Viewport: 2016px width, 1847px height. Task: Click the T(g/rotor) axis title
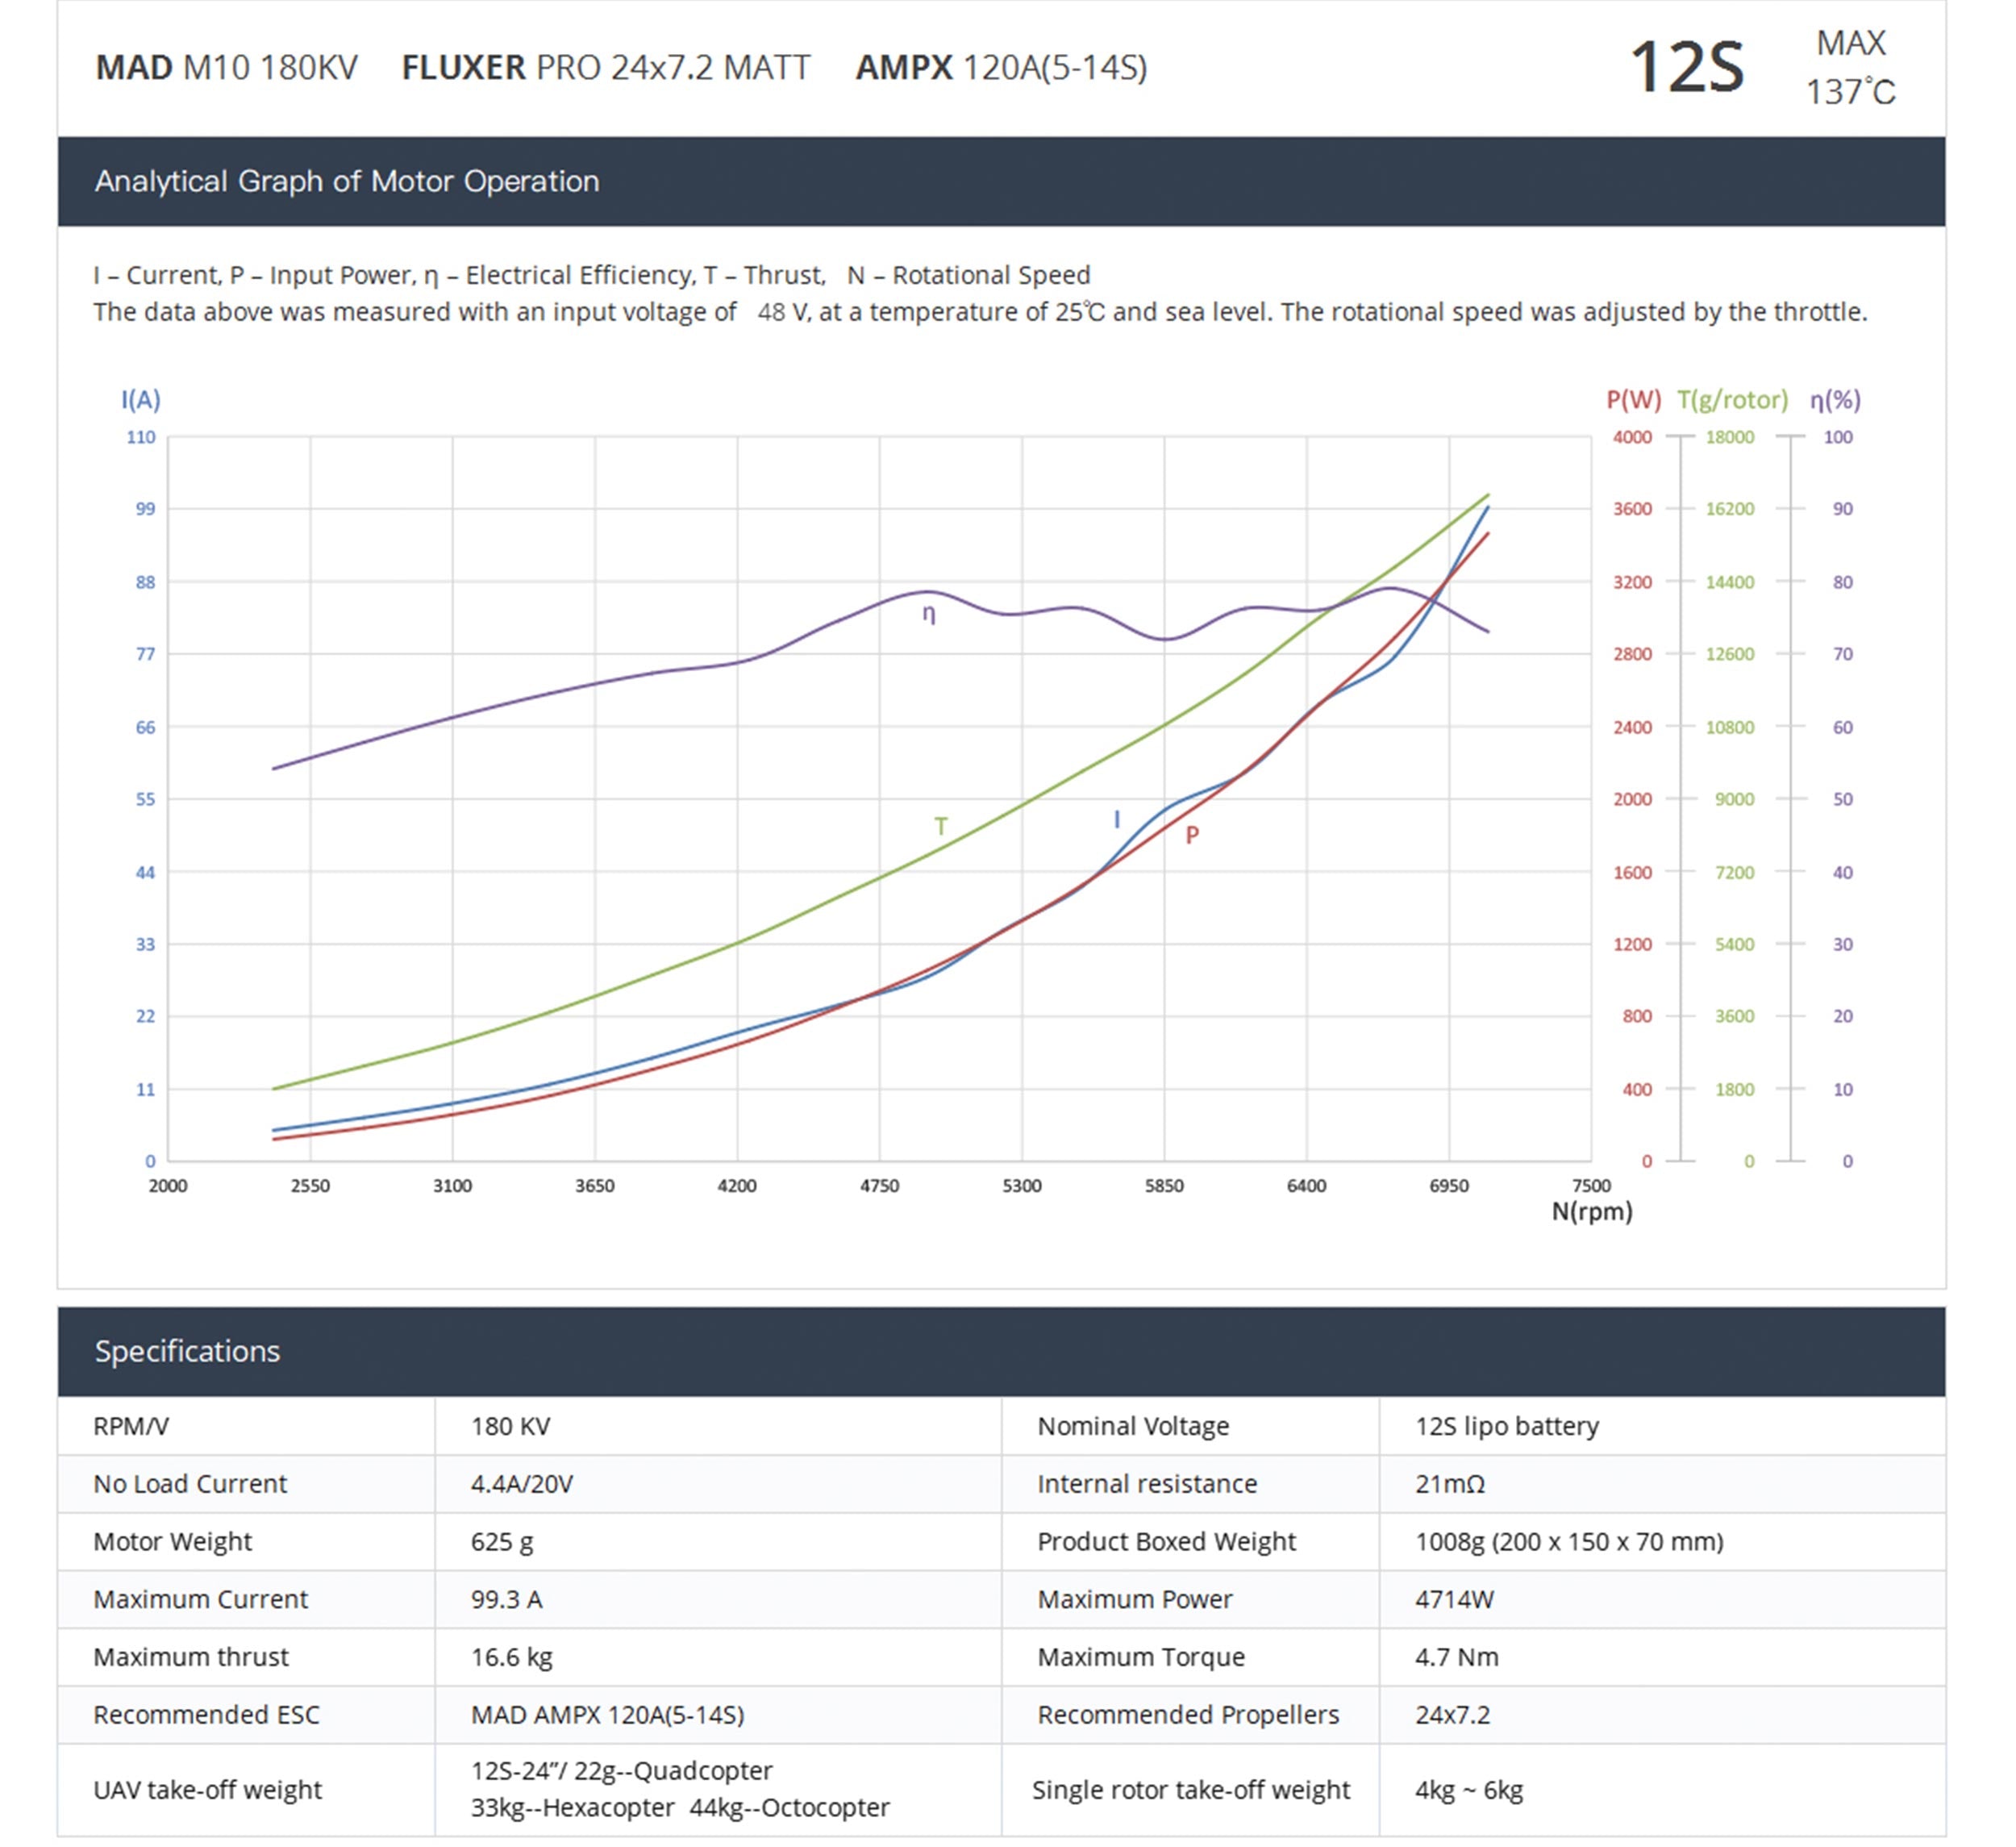[1732, 400]
